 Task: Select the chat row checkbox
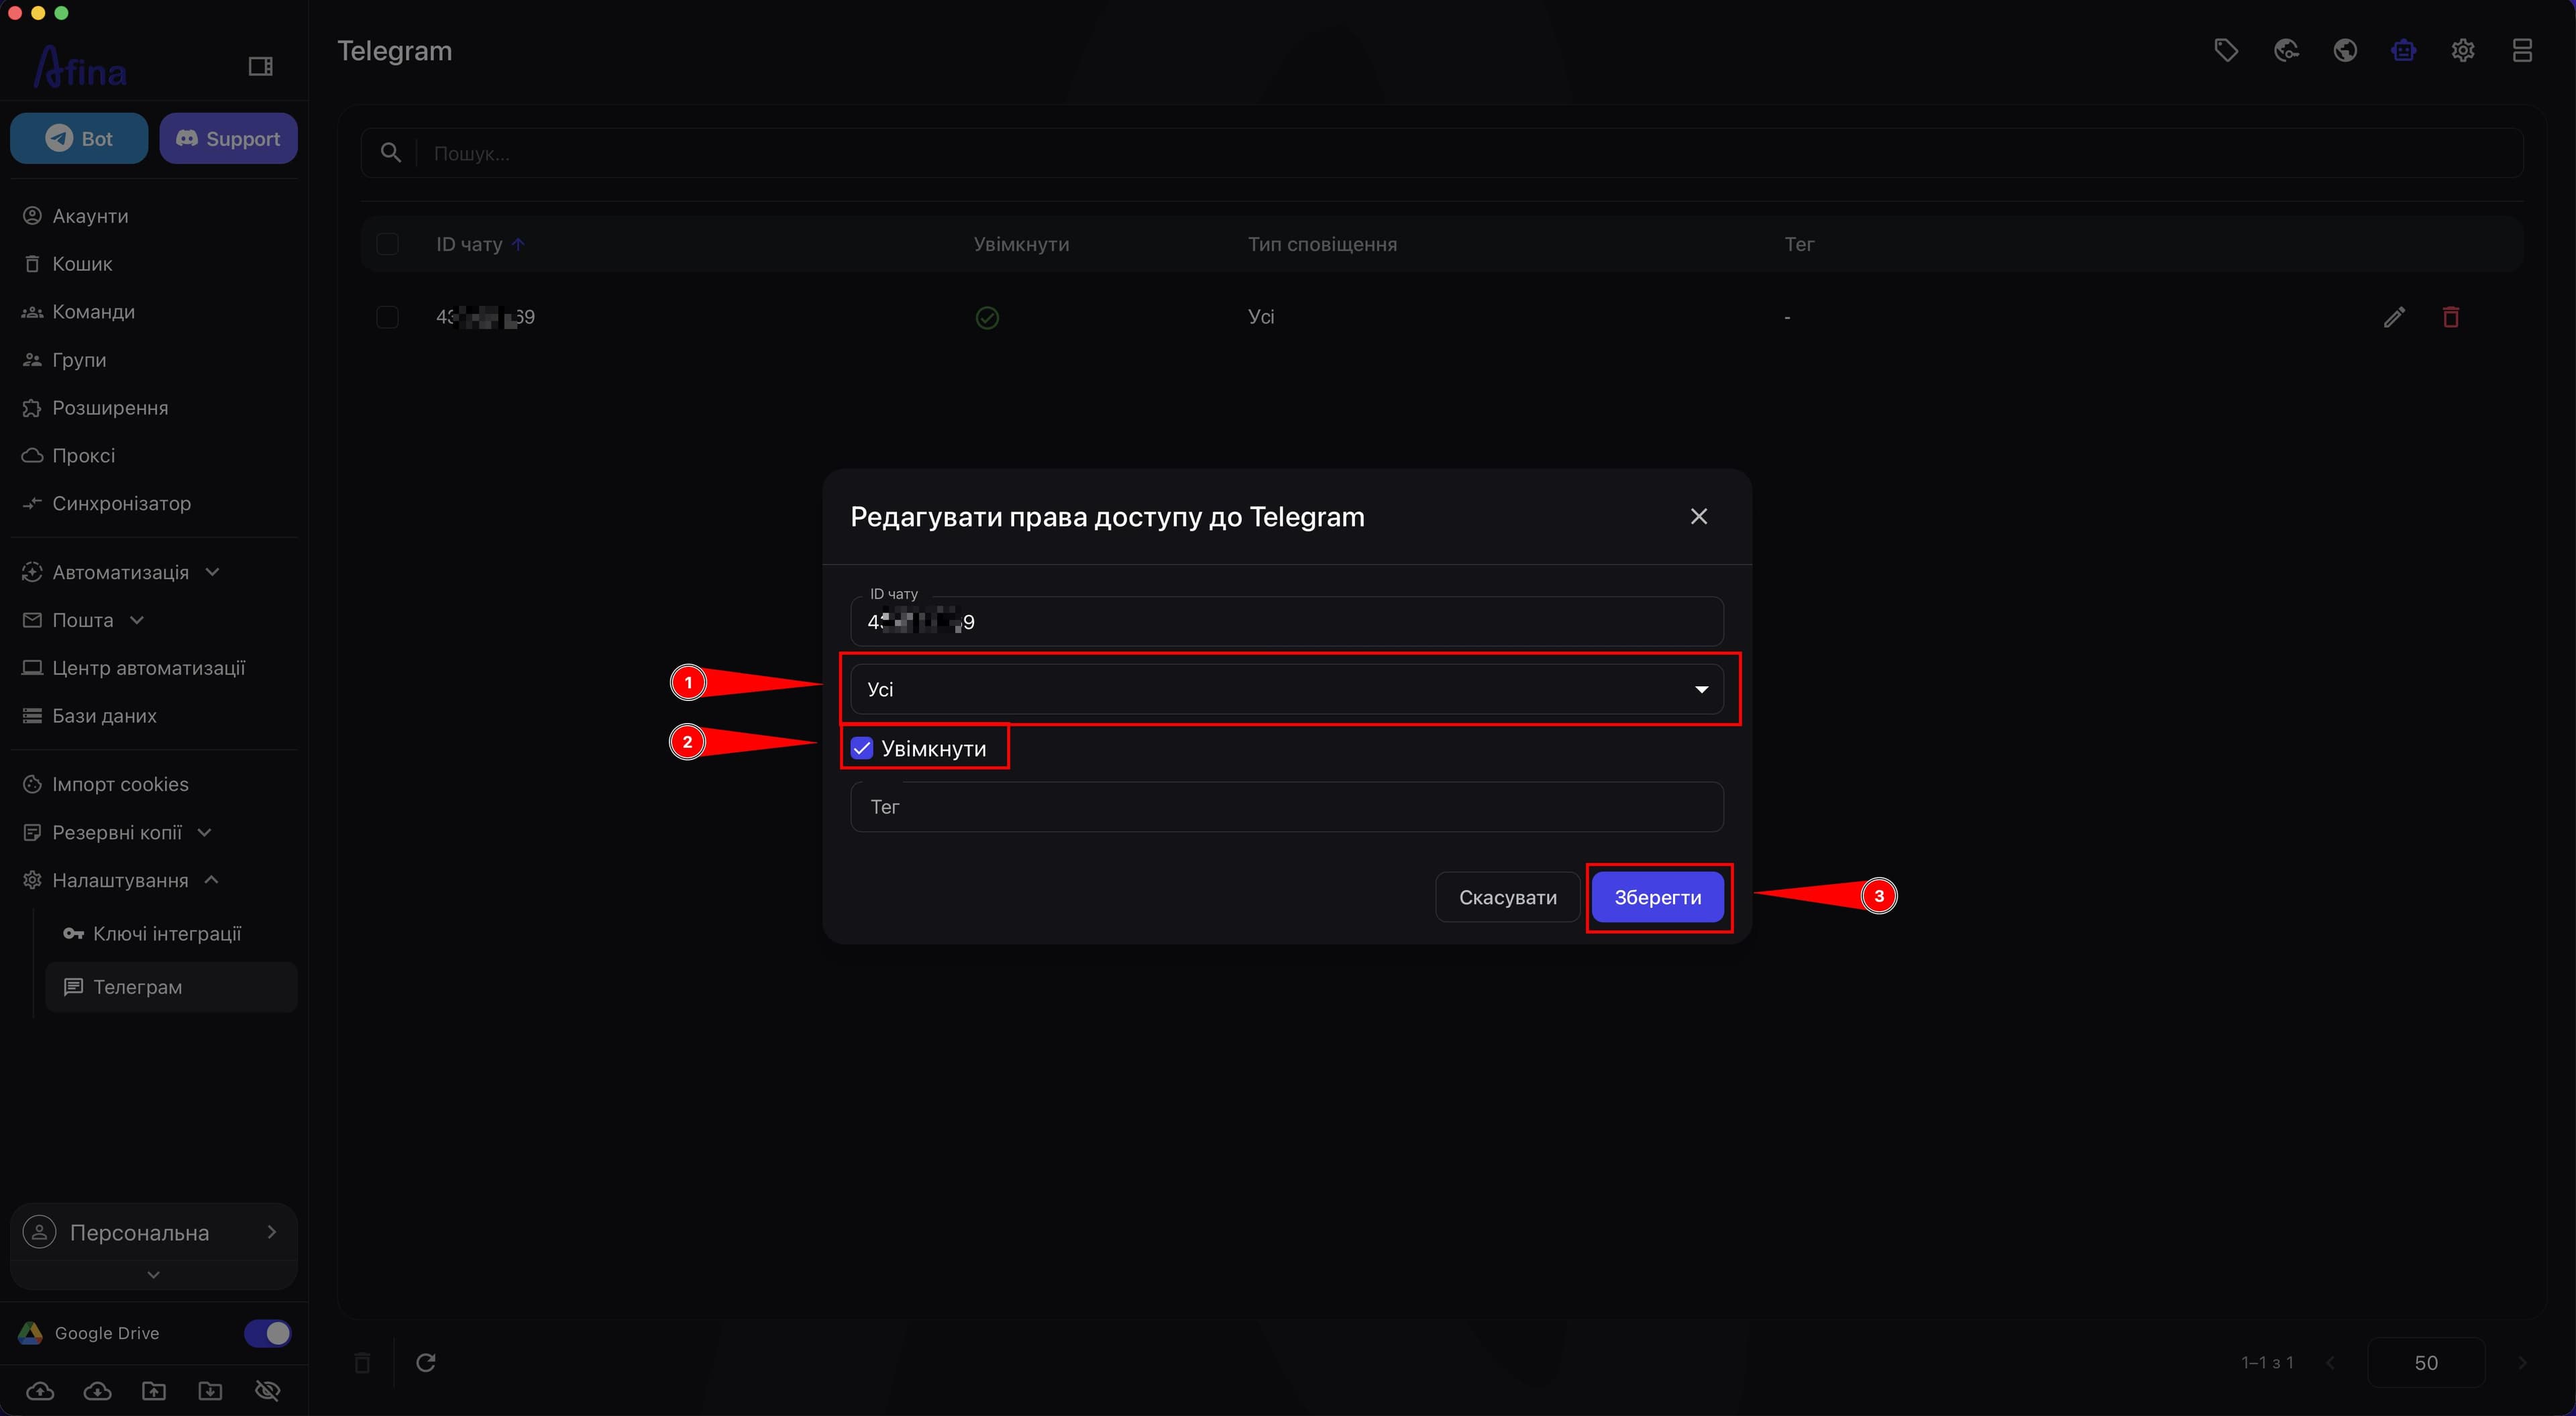(x=387, y=317)
